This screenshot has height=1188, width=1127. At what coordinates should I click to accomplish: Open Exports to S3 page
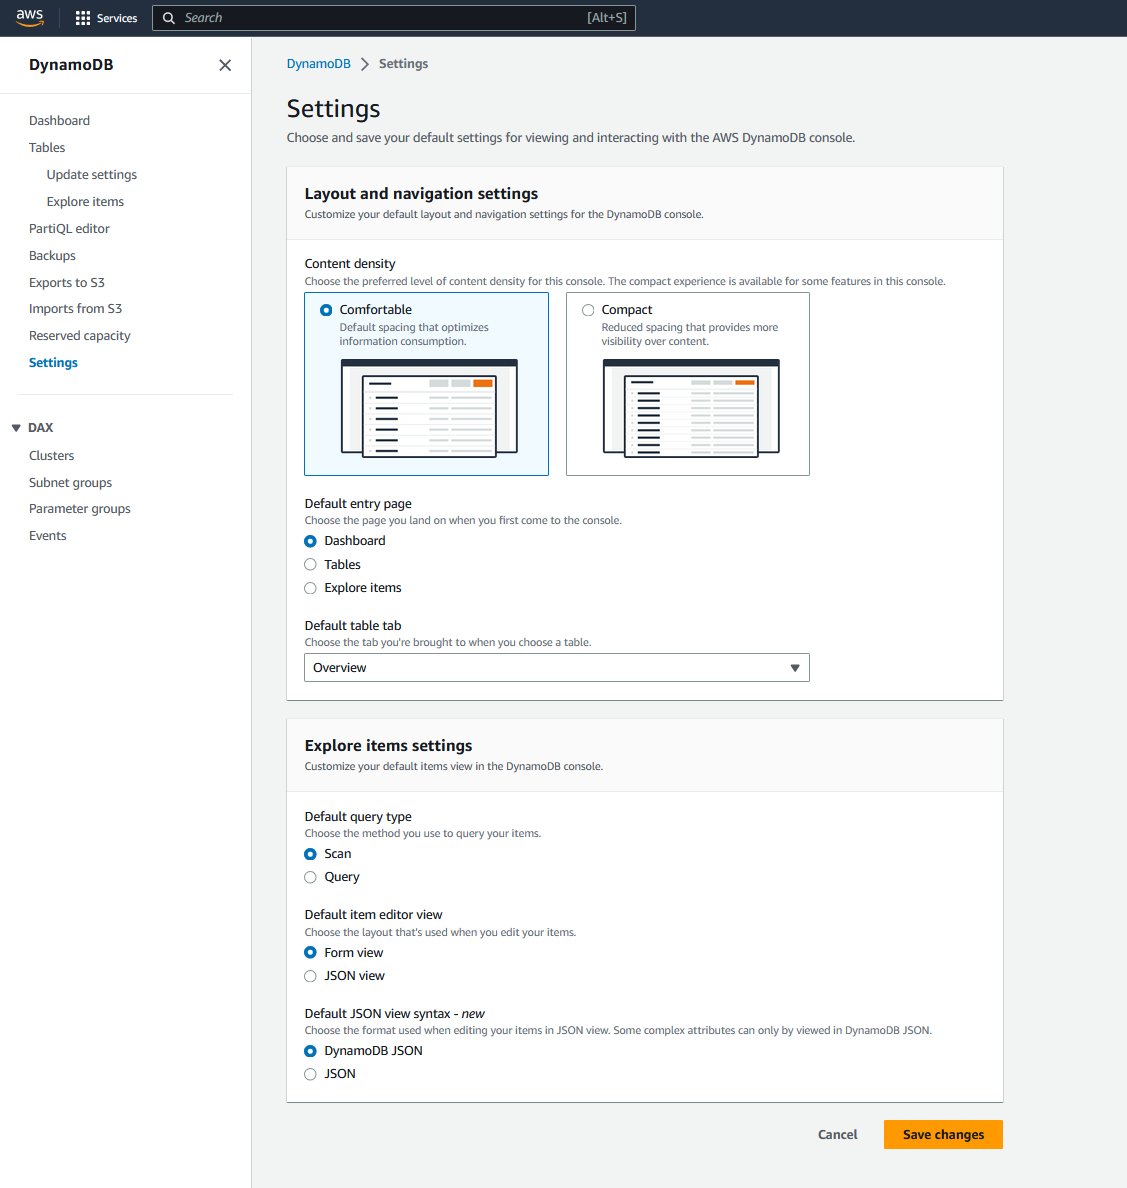(67, 283)
